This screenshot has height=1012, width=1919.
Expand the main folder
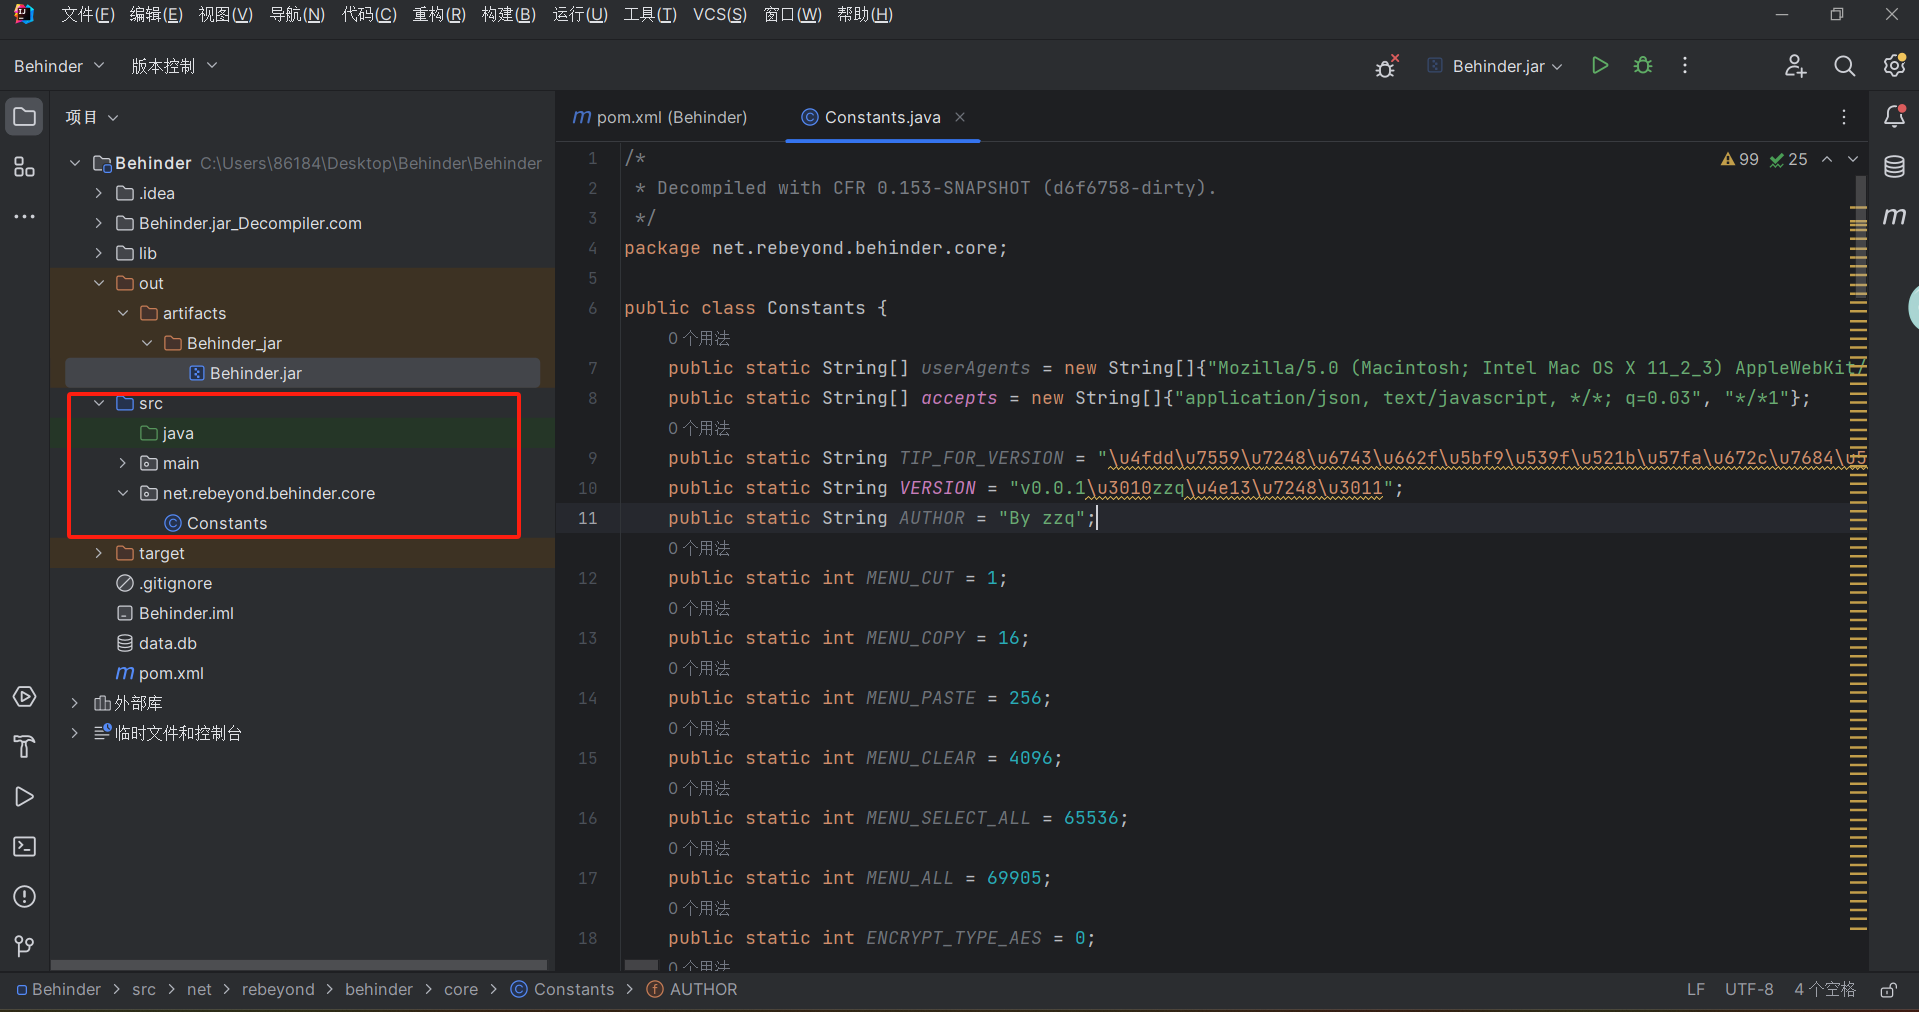coord(122,463)
